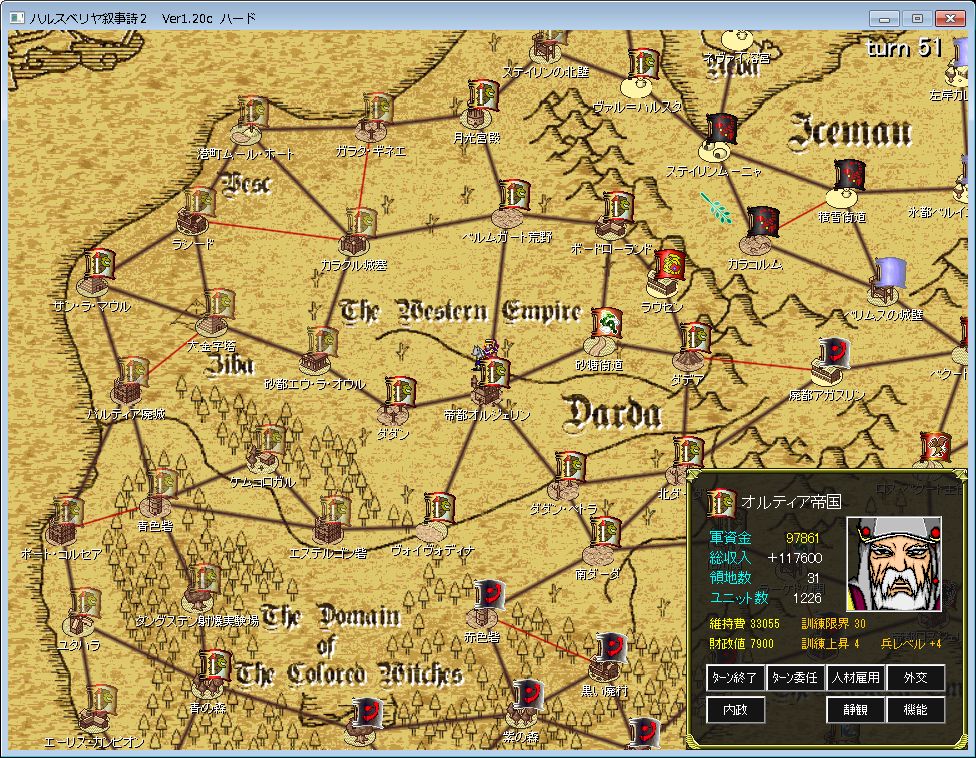Screen dimensions: 976x758
Task: Select the black ガラコルム flag
Action: click(x=764, y=223)
